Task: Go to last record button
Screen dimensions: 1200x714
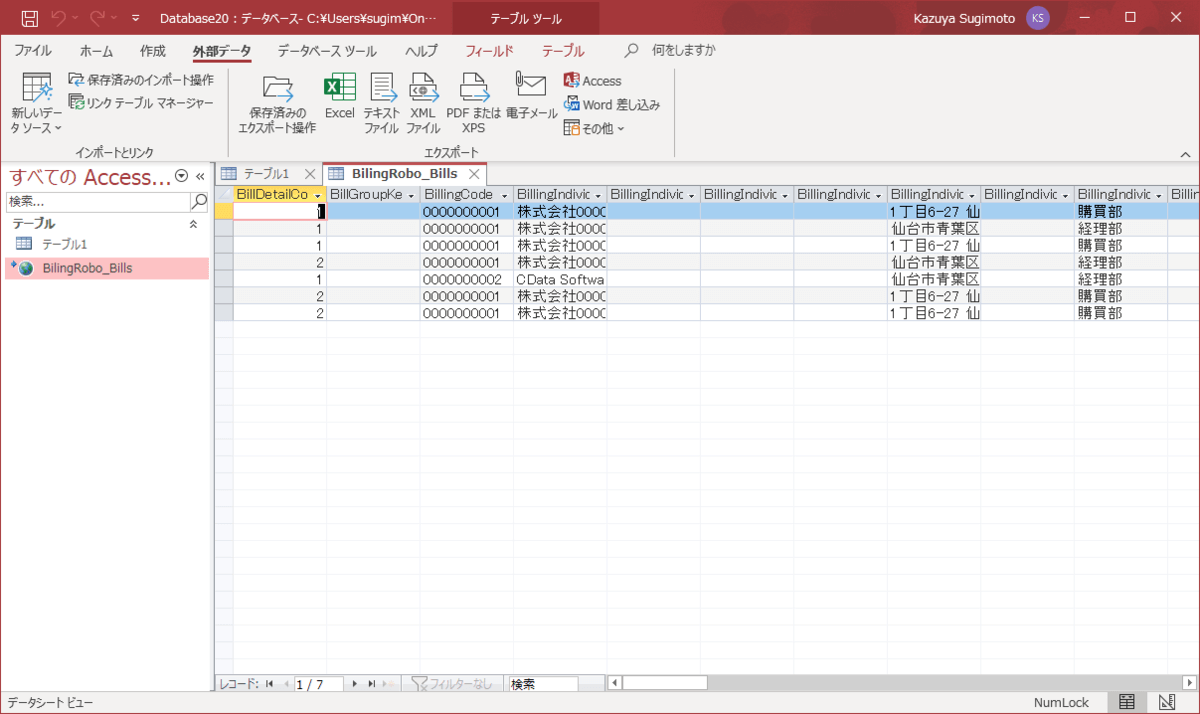Action: pos(371,684)
